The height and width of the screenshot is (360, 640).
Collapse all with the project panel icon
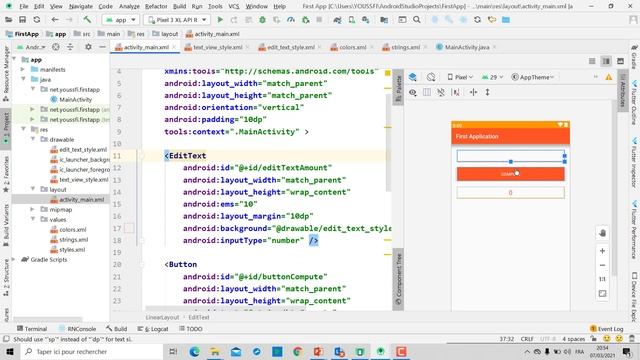click(x=70, y=47)
